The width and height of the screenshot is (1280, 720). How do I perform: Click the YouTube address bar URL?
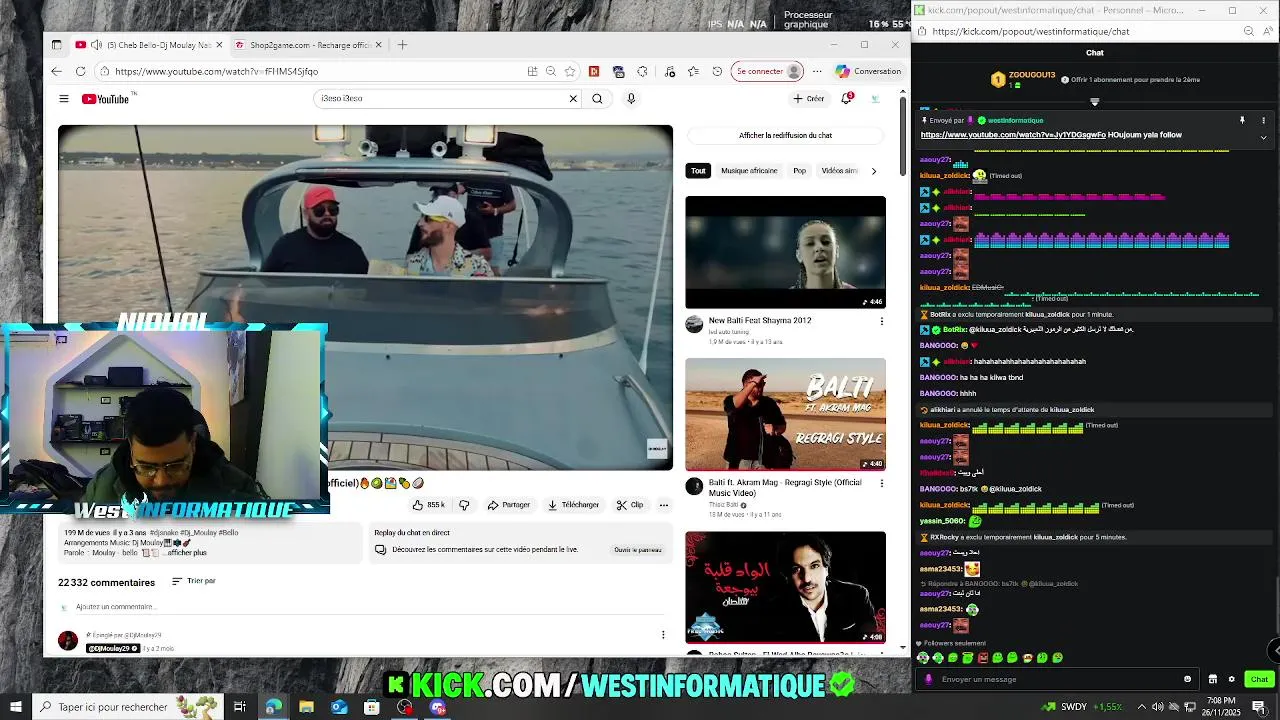(x=216, y=71)
